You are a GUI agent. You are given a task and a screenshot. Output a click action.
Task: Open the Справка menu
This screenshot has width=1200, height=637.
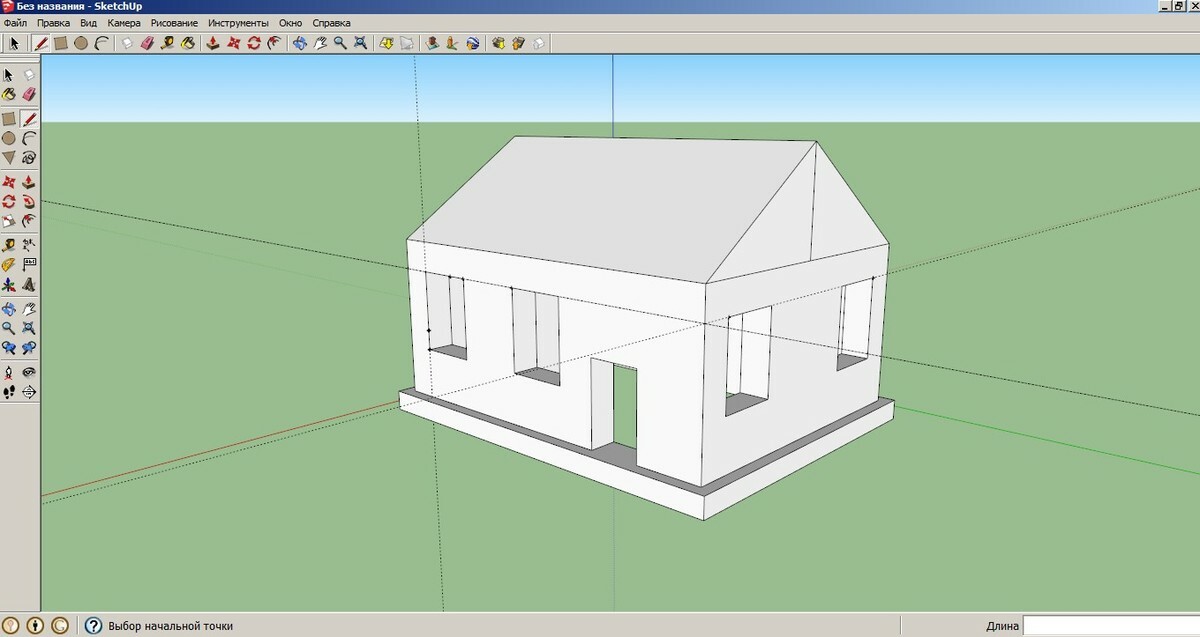[x=331, y=22]
